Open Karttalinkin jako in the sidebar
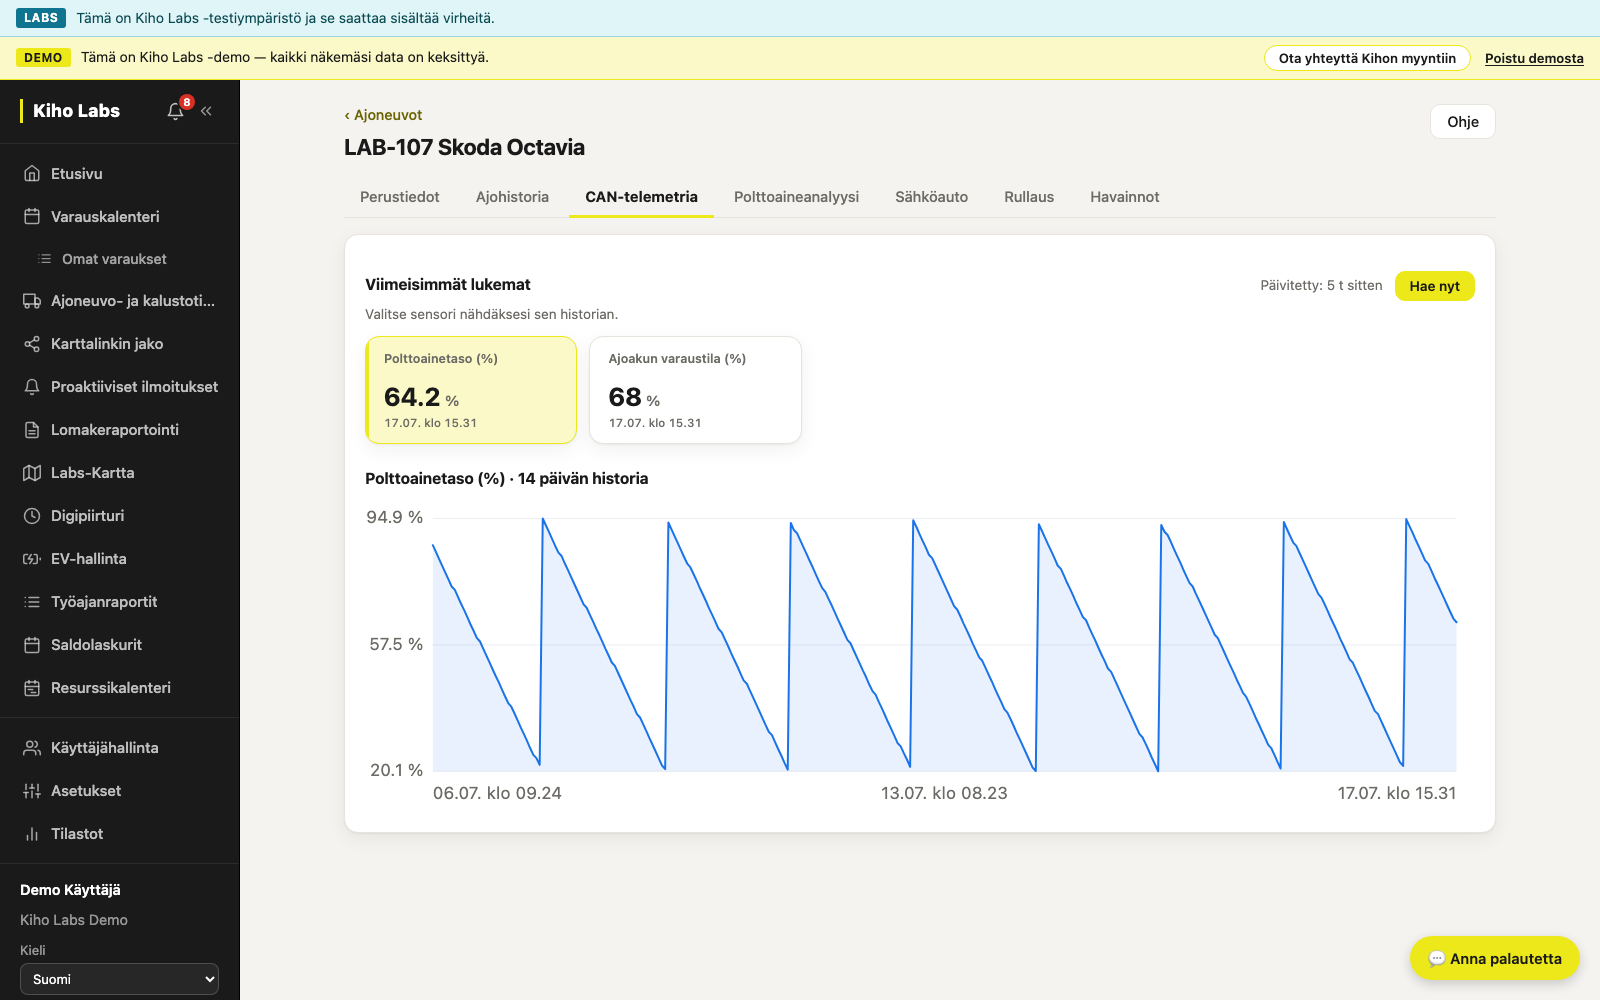Viewport: 1600px width, 1000px height. click(x=120, y=344)
